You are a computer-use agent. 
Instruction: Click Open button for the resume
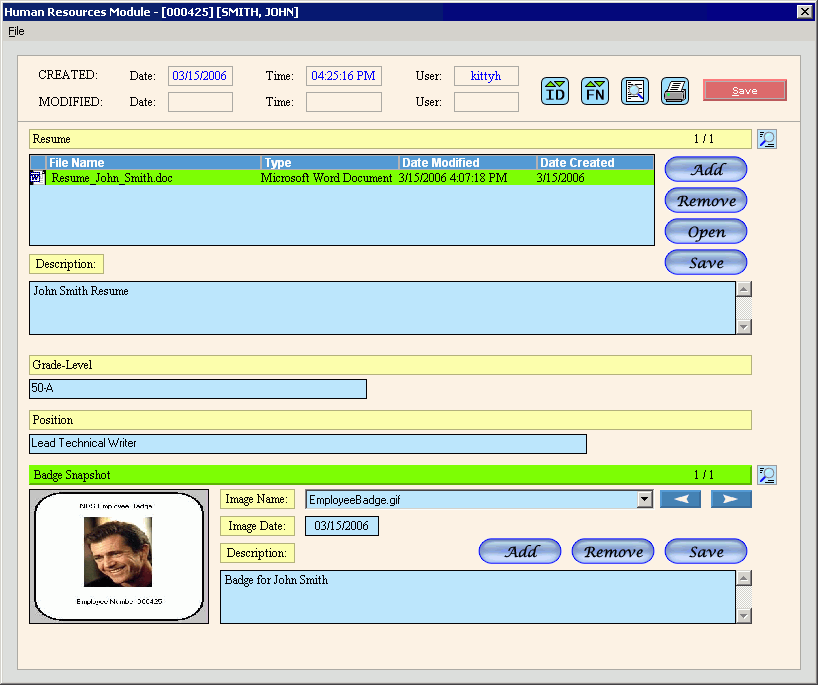pos(706,231)
